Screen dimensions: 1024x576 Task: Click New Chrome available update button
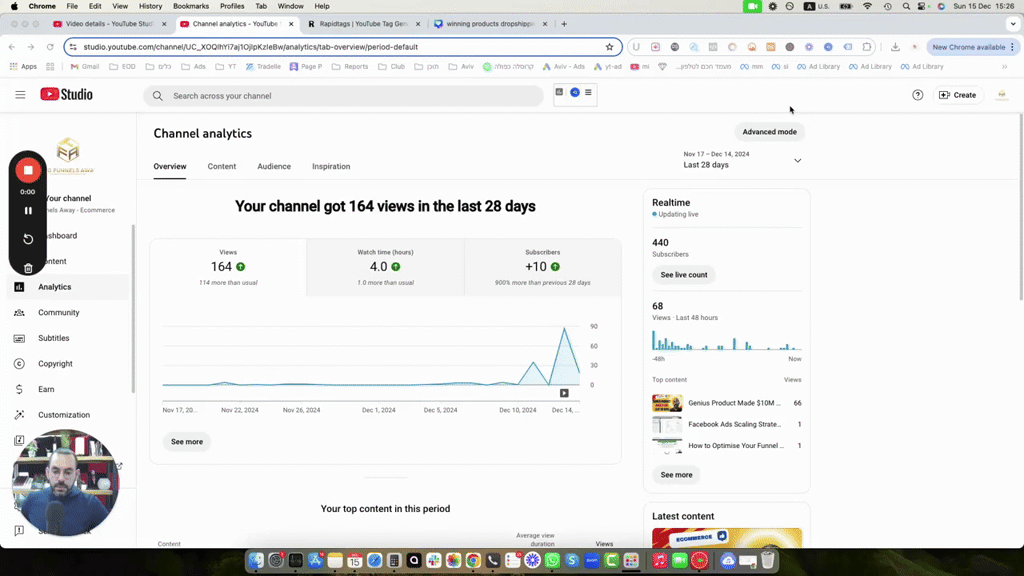973,47
